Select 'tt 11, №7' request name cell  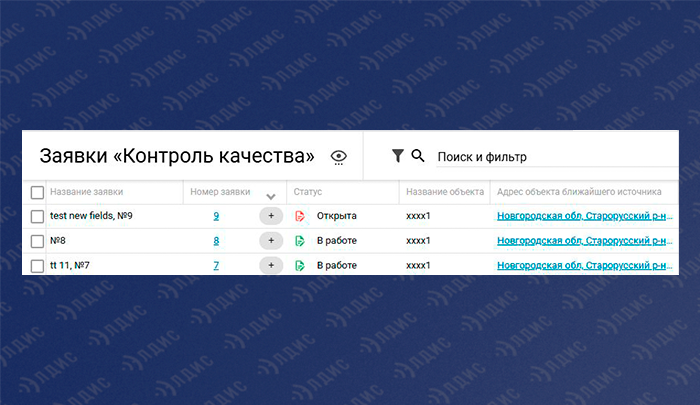tap(70, 265)
